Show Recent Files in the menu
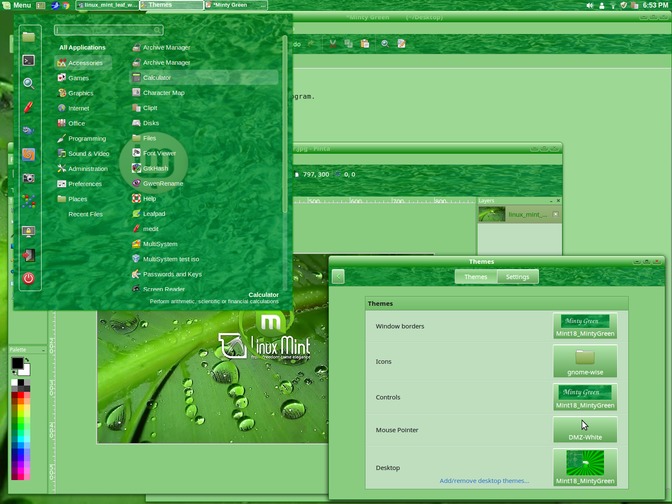This screenshot has width=672, height=504. (85, 214)
